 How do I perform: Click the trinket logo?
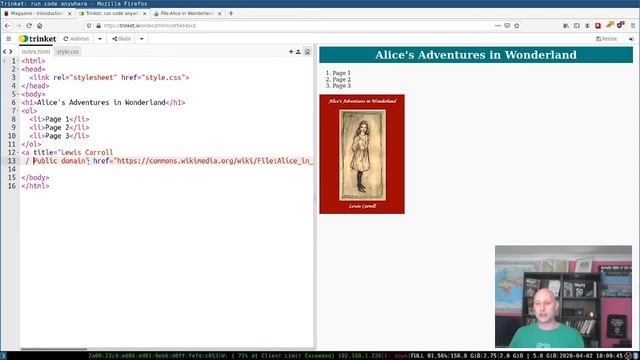pyautogui.click(x=37, y=39)
